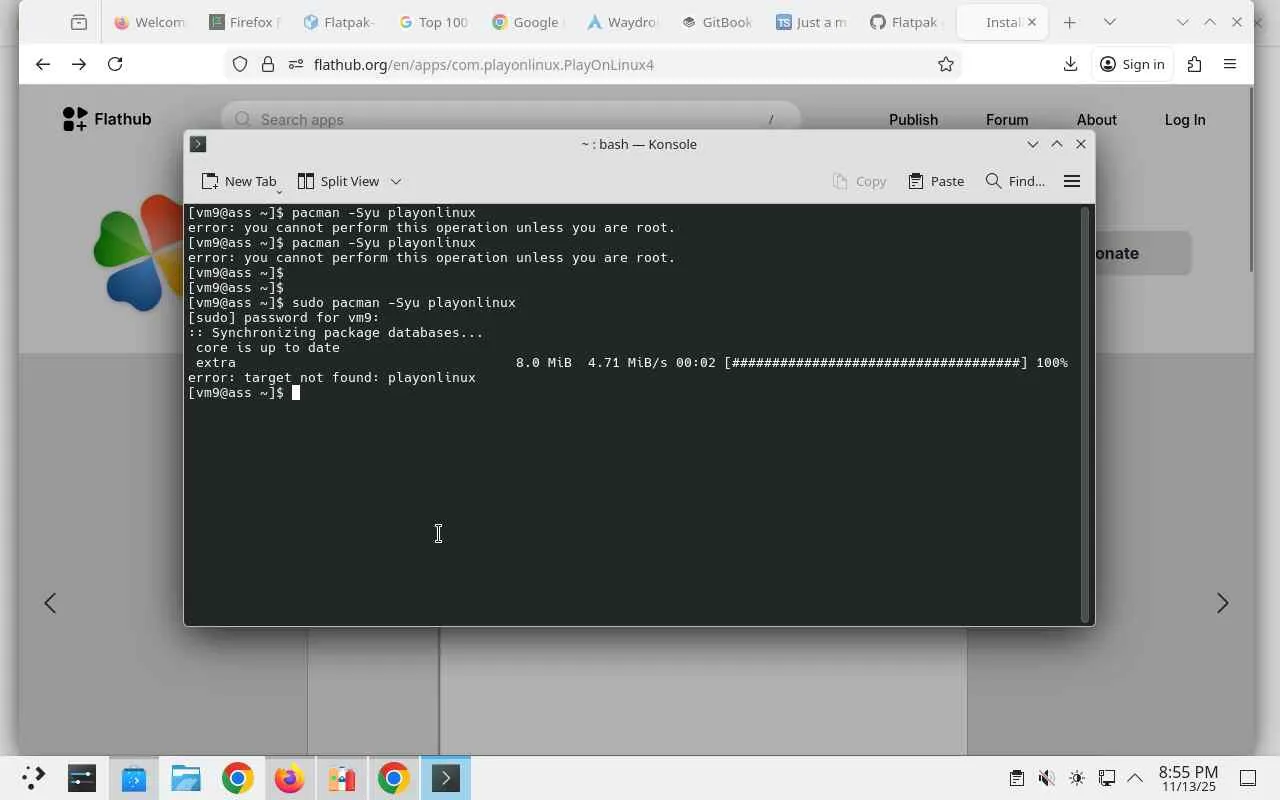Open Firefox extensions puzzle icon
Viewport: 1280px width, 800px height.
coord(1194,64)
